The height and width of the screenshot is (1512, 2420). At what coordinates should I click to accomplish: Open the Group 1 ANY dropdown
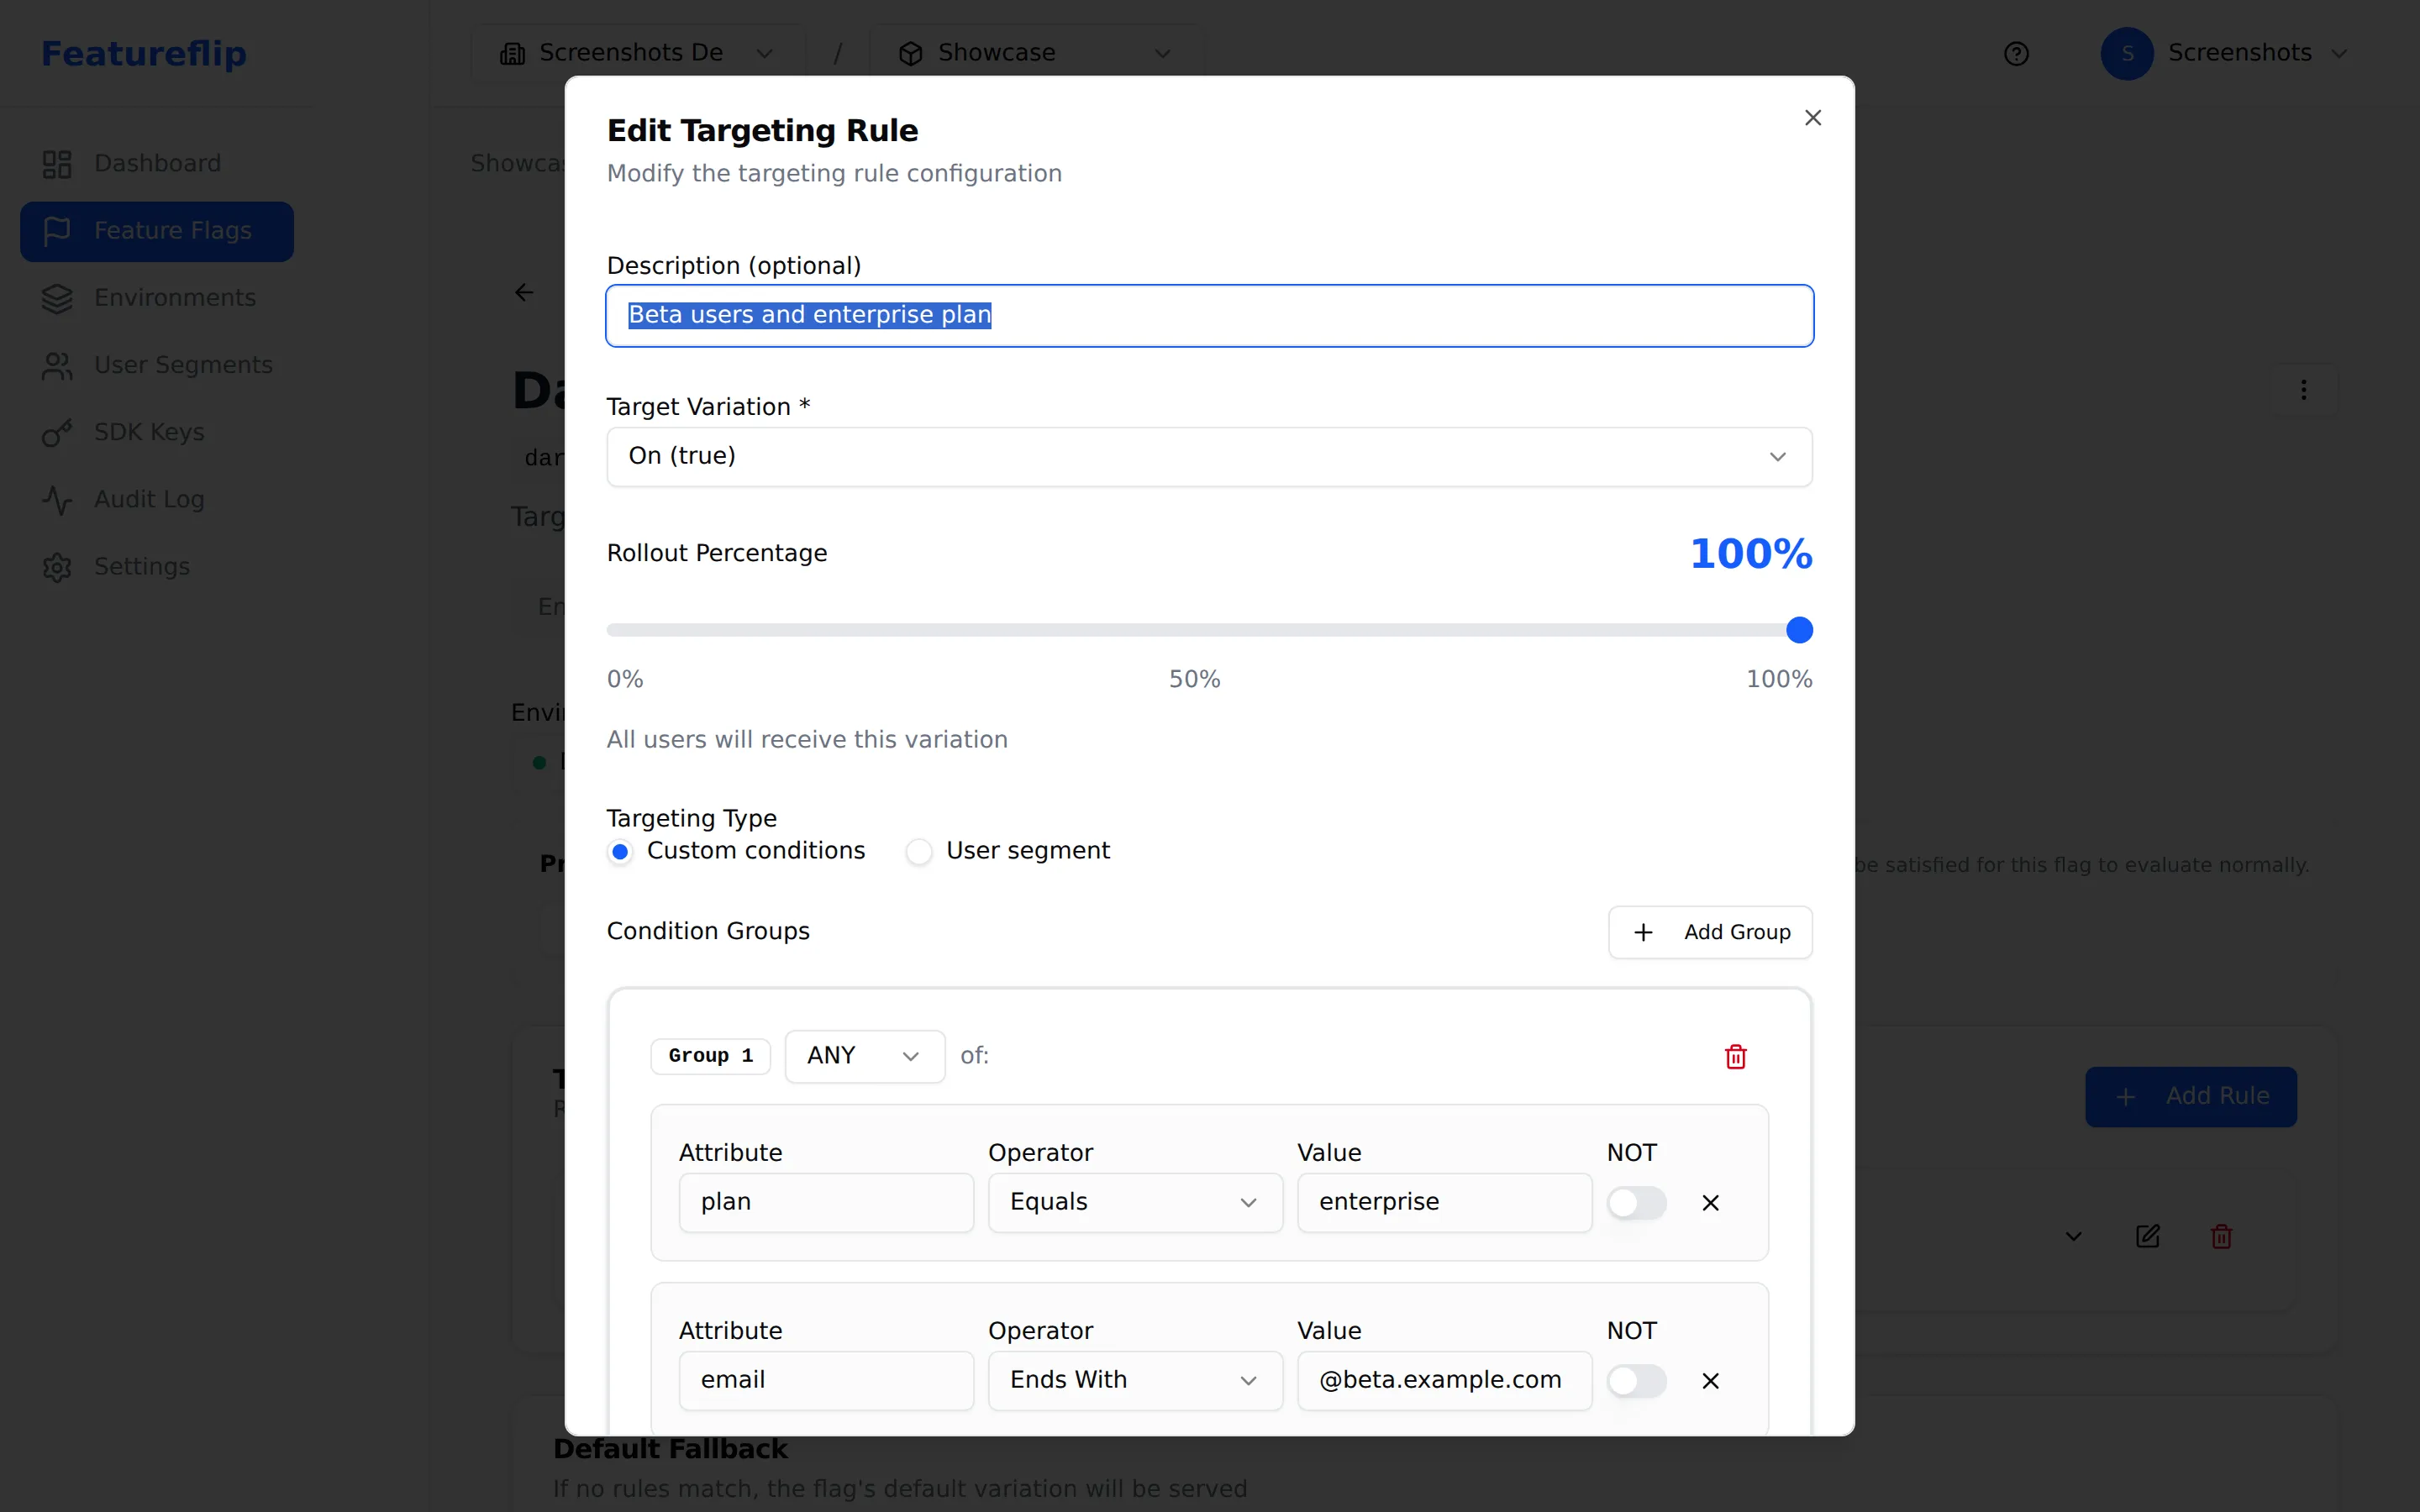pos(864,1056)
